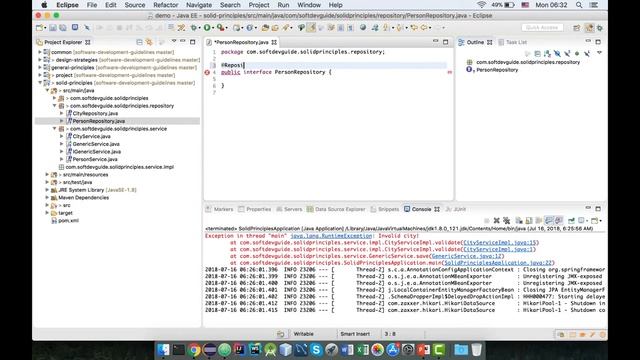
Task: Click Pin Console icon
Action: 571,220
